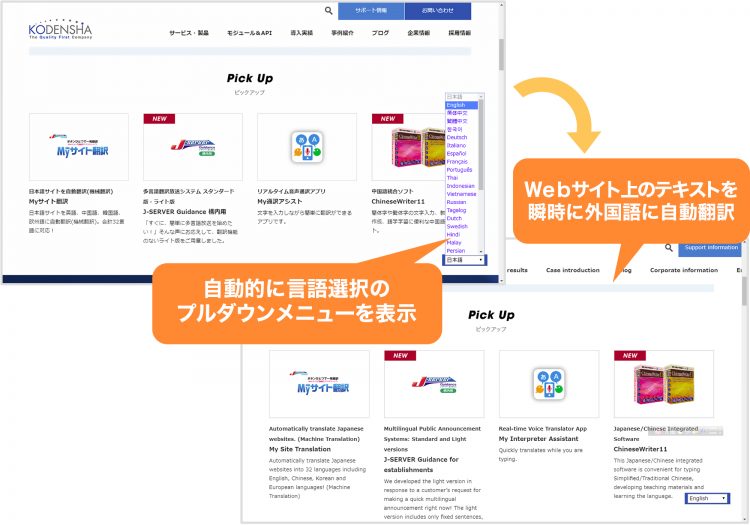Click the Support information button
Screen dimensions: 750x525
(710, 248)
